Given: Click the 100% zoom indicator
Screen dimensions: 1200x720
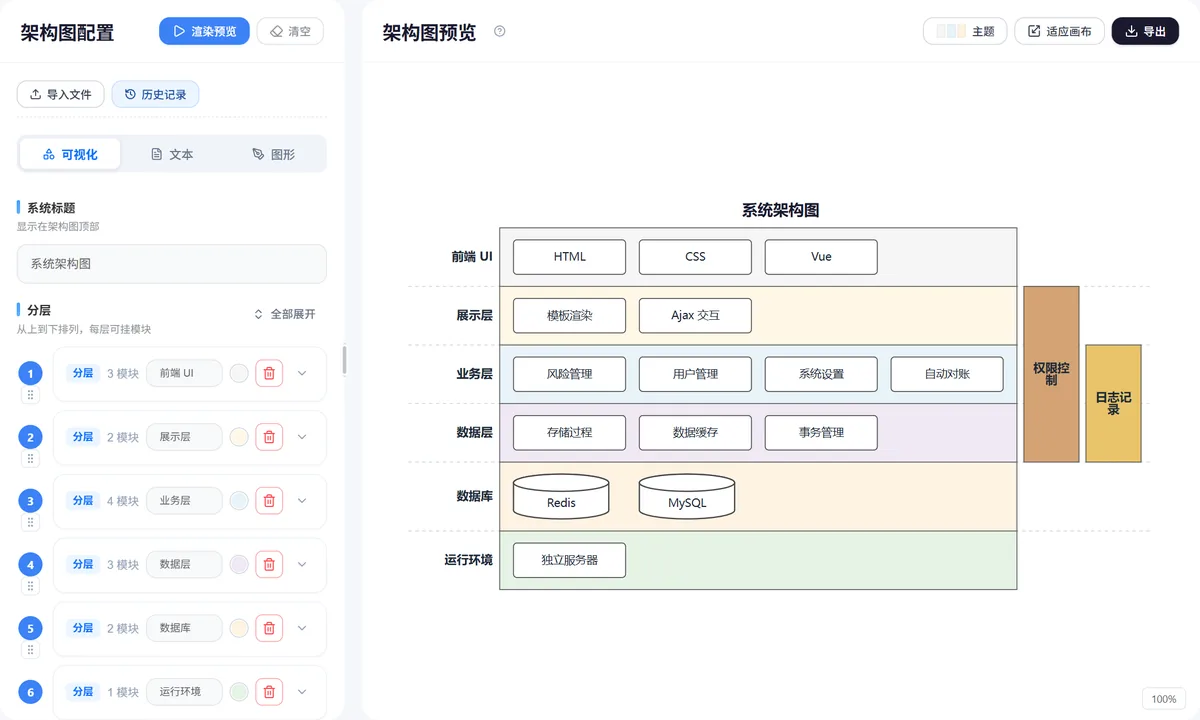Looking at the screenshot, I should [x=1164, y=699].
